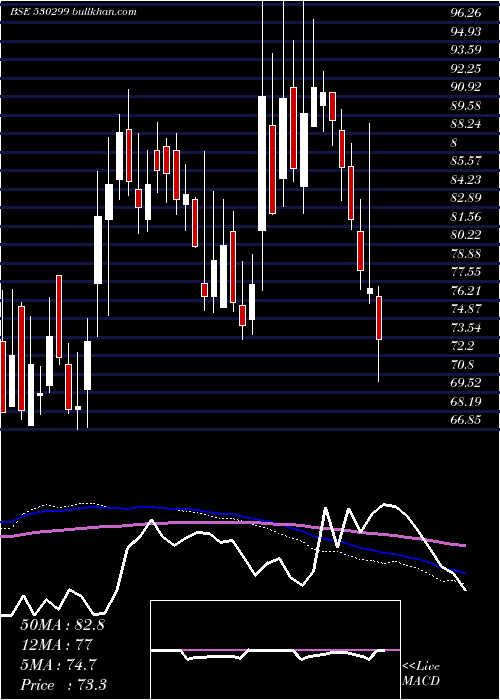Click the 96.26 price axis label
The width and height of the screenshot is (500, 700).
(466, 13)
